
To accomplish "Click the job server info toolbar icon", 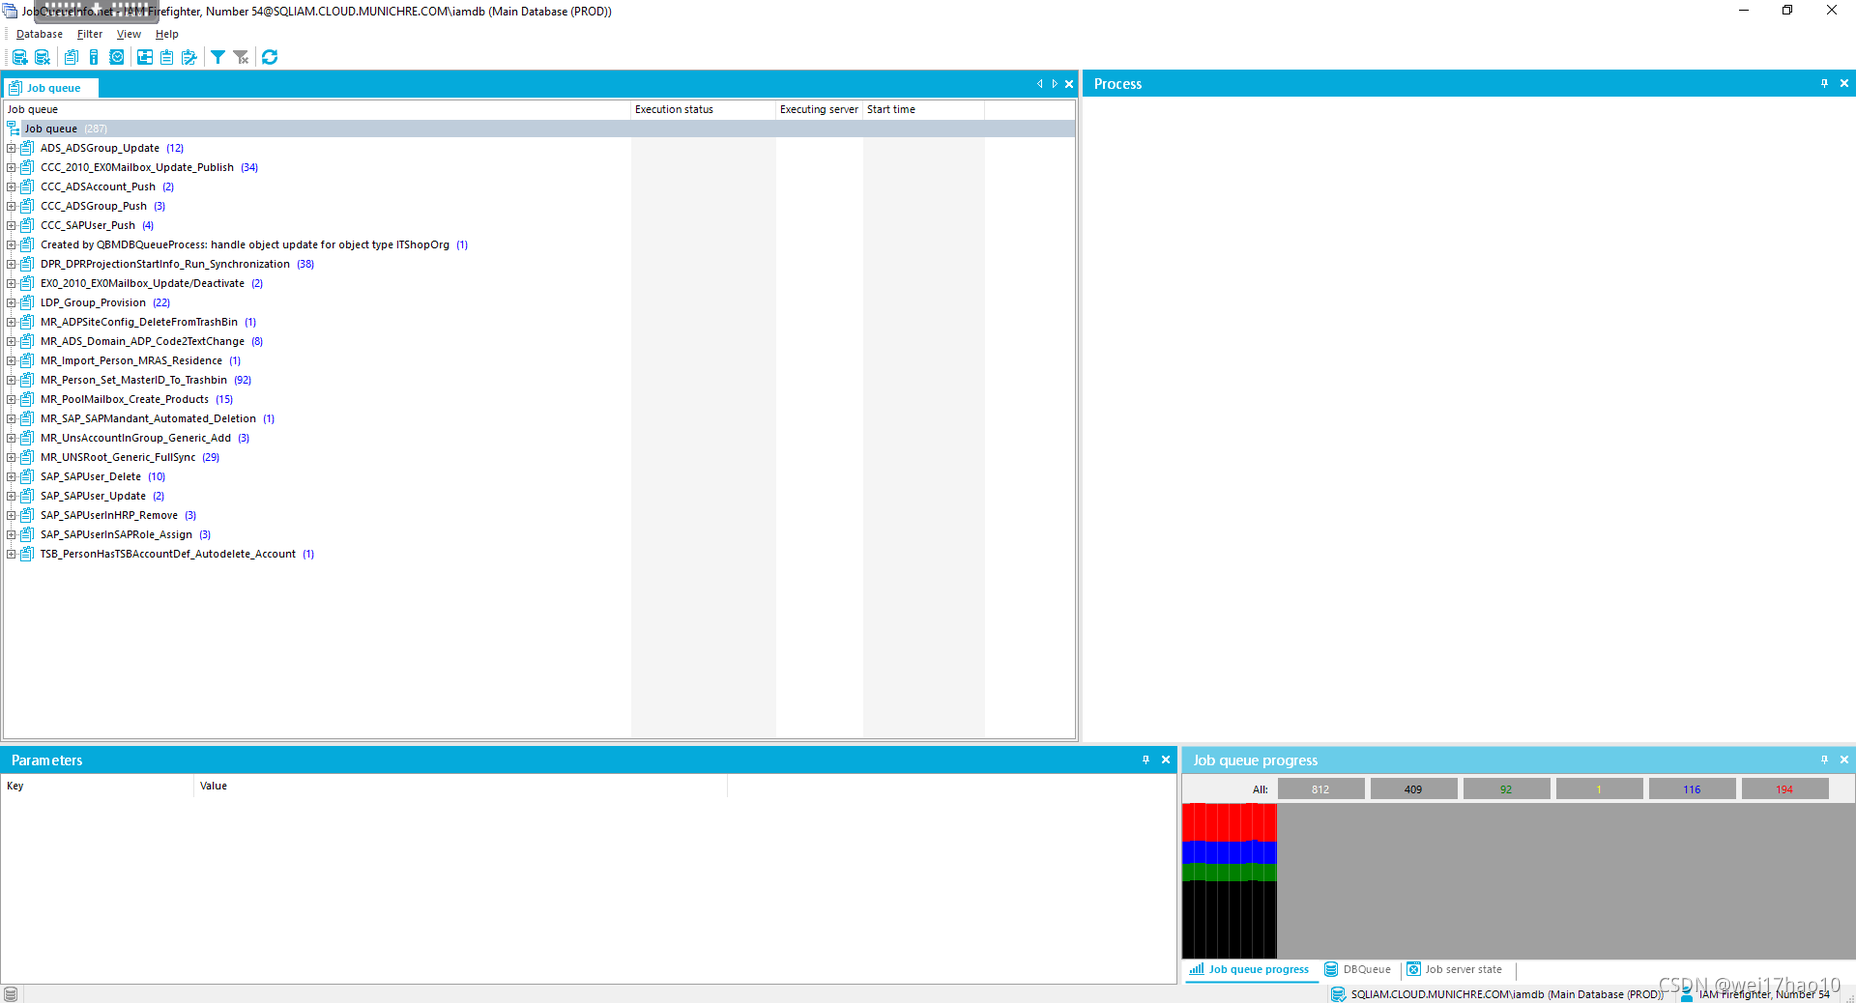I will [x=94, y=57].
